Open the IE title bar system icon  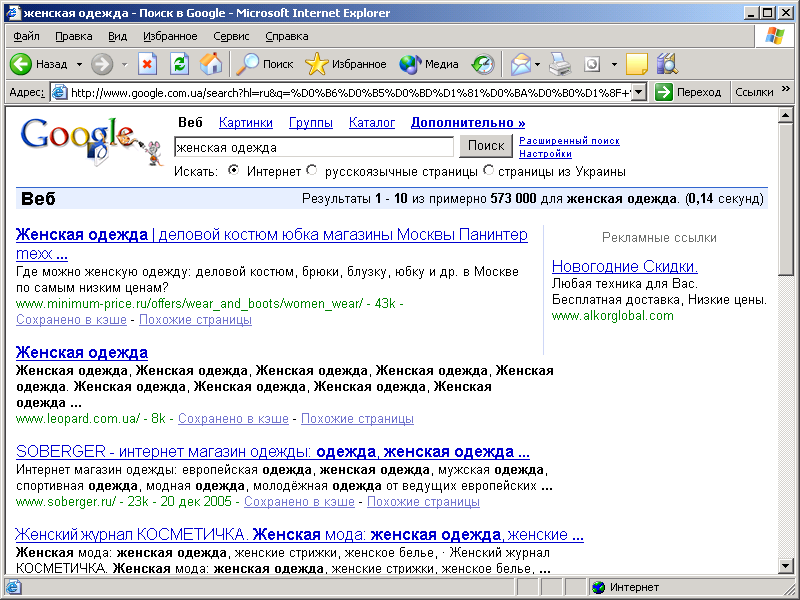click(12, 12)
